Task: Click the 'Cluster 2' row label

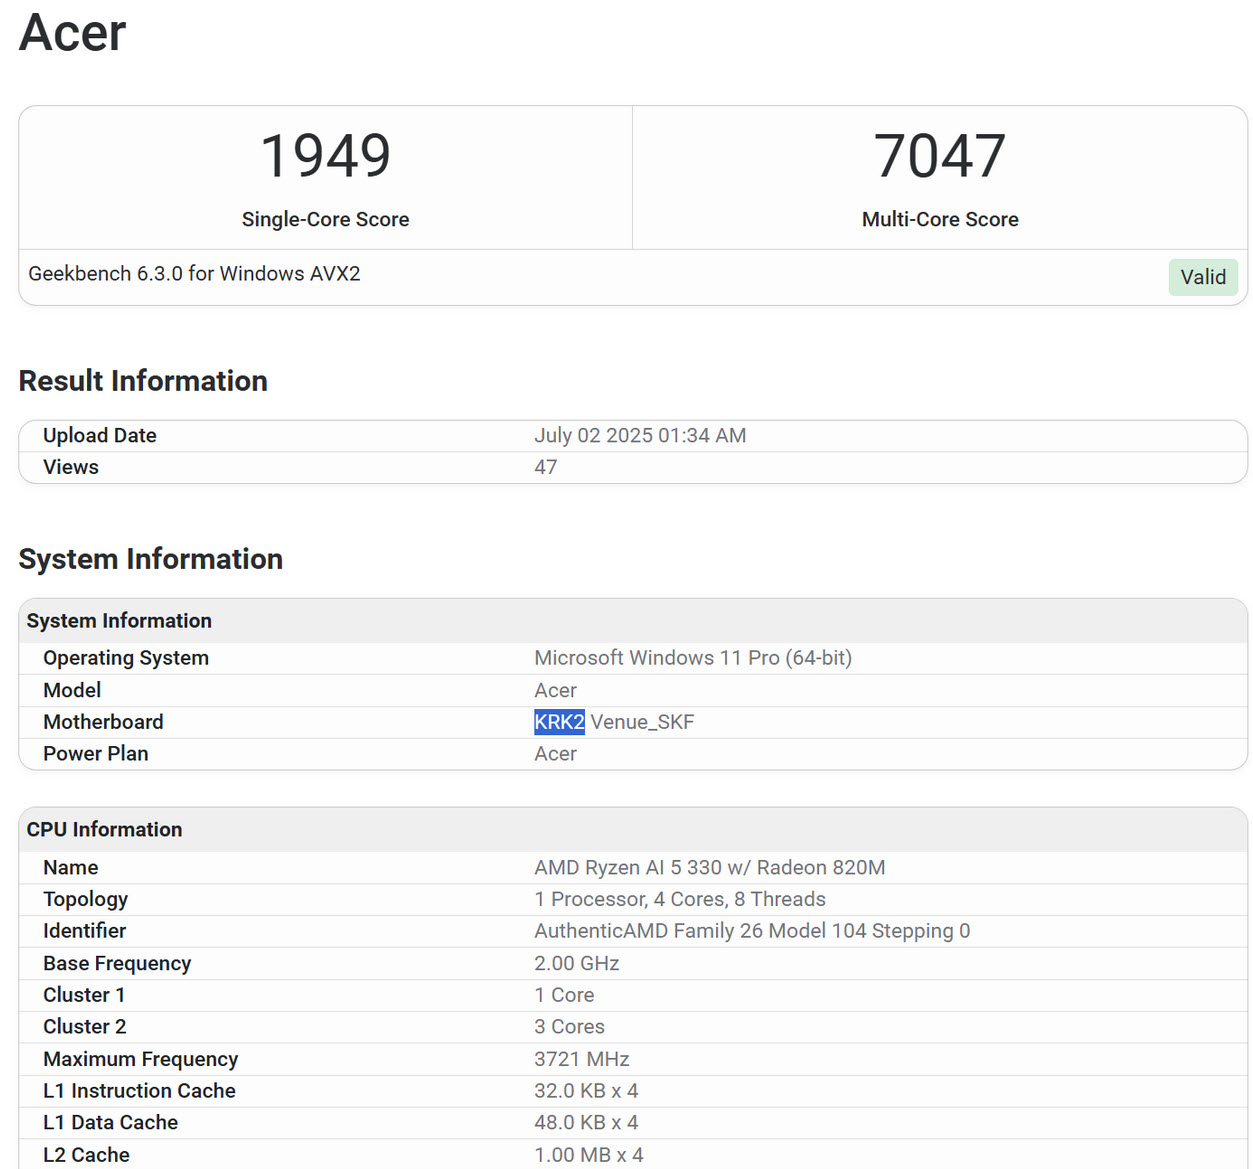Action: pos(85,1027)
